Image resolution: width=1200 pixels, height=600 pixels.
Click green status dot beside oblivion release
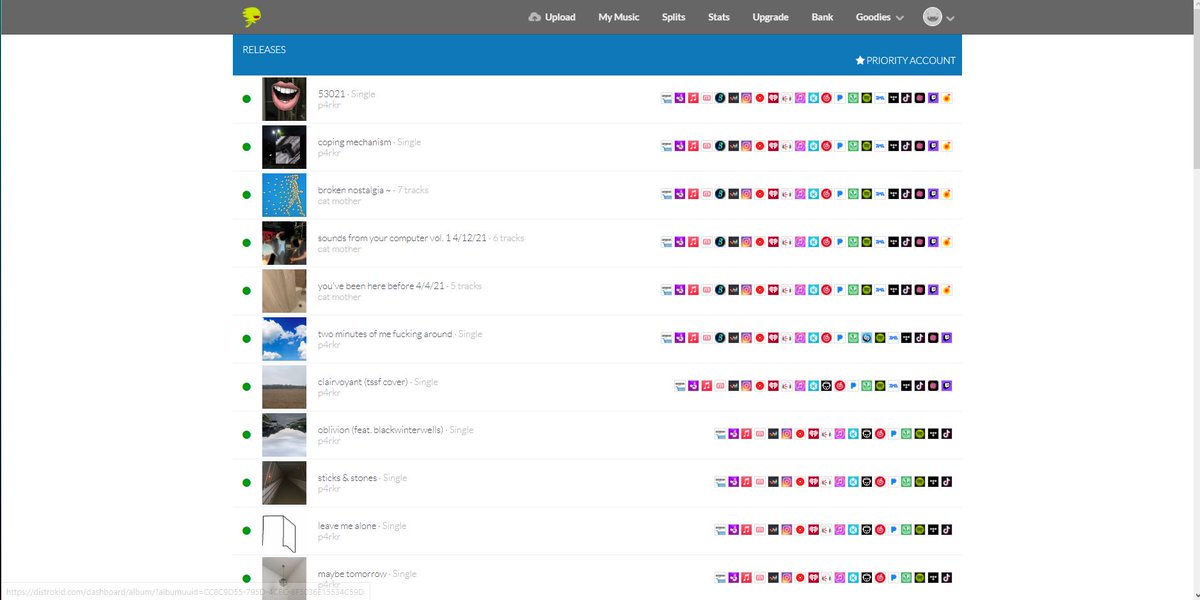pos(247,435)
